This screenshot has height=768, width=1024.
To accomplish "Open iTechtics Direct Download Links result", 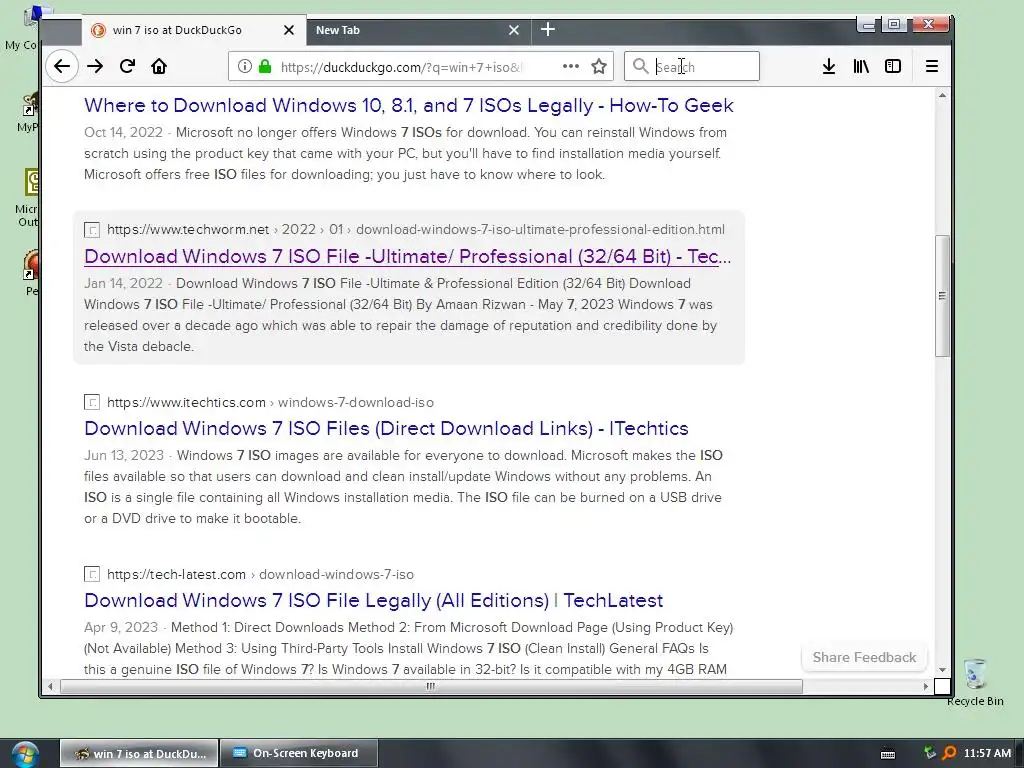I will (387, 428).
